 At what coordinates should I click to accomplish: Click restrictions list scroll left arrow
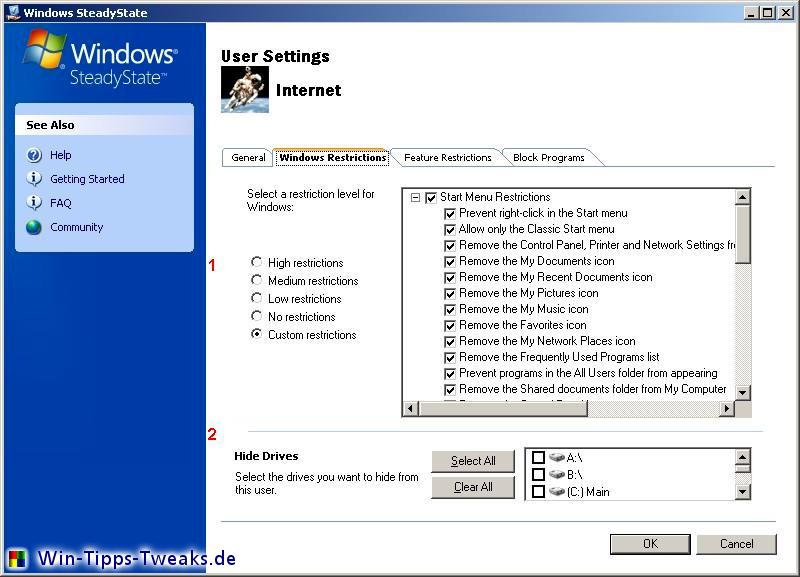pyautogui.click(x=411, y=408)
